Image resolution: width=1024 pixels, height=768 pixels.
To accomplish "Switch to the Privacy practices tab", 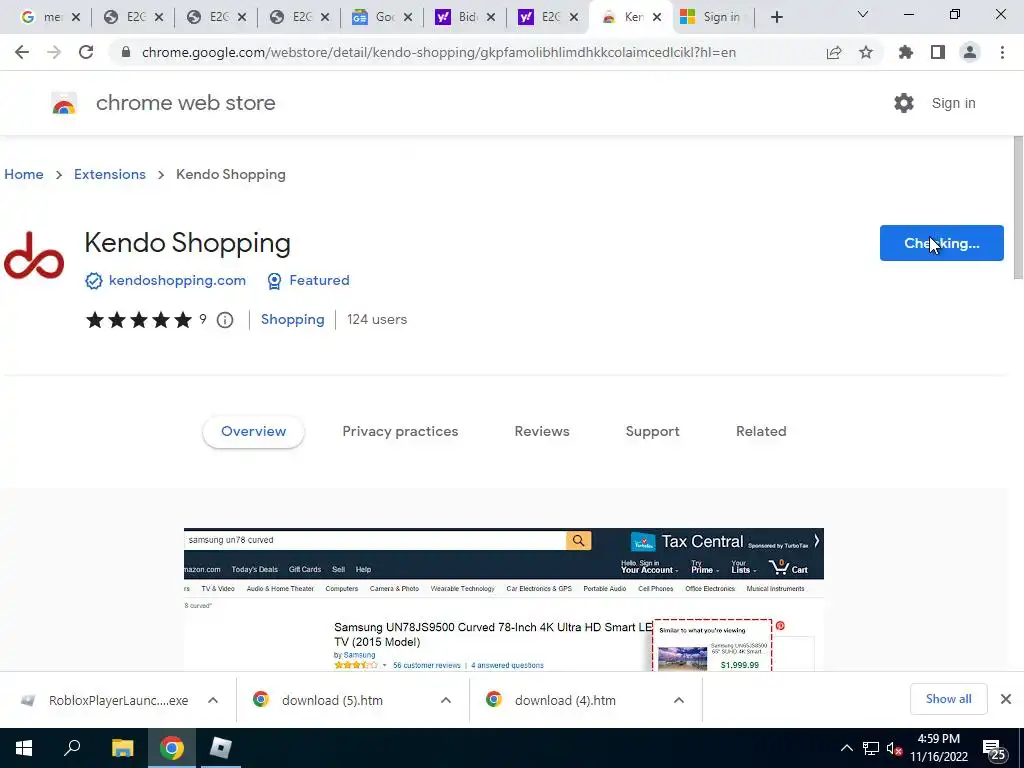I will [400, 432].
